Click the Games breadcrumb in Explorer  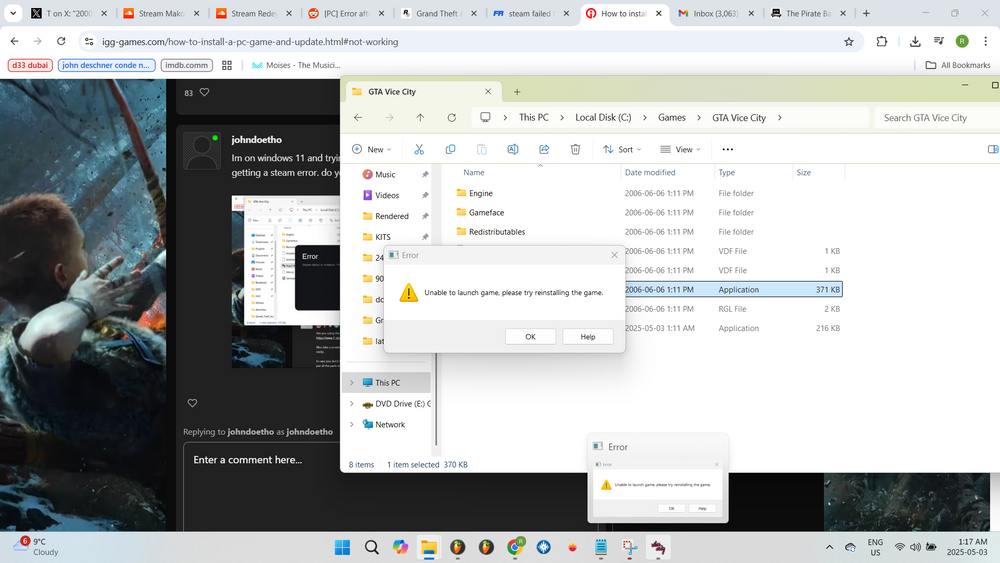[672, 117]
